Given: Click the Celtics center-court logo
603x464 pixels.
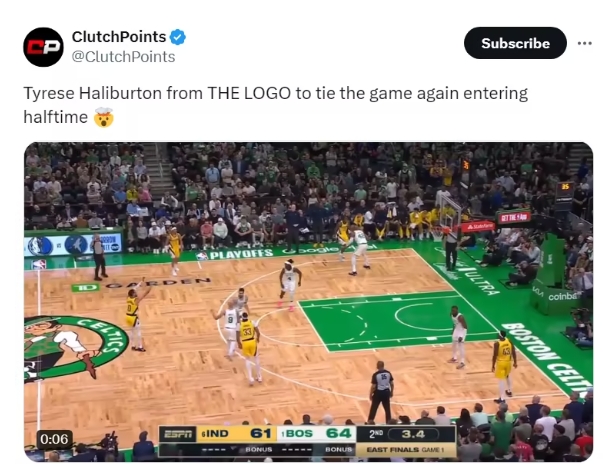Looking at the screenshot, I should pos(73,348).
